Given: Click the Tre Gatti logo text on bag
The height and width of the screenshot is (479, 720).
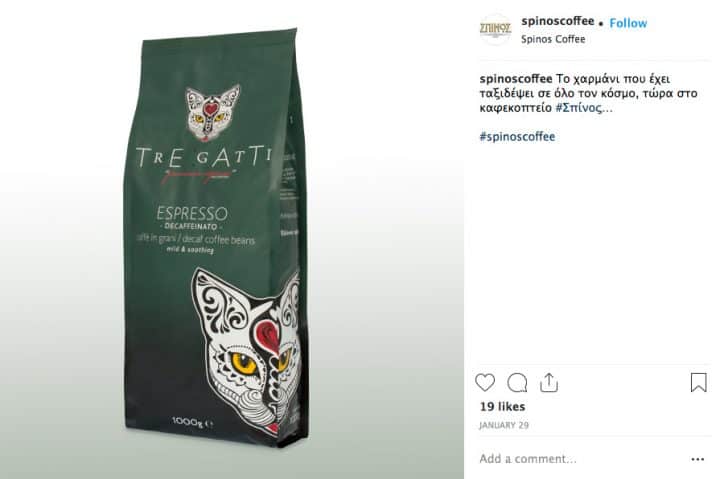Looking at the screenshot, I should pos(204,157).
